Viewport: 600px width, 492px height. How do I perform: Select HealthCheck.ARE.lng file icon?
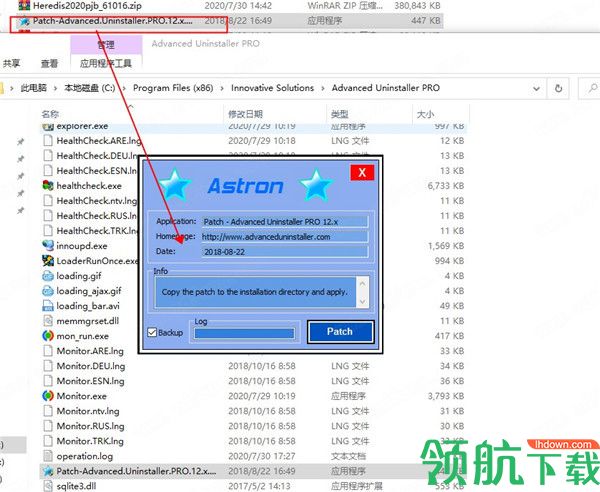point(47,141)
